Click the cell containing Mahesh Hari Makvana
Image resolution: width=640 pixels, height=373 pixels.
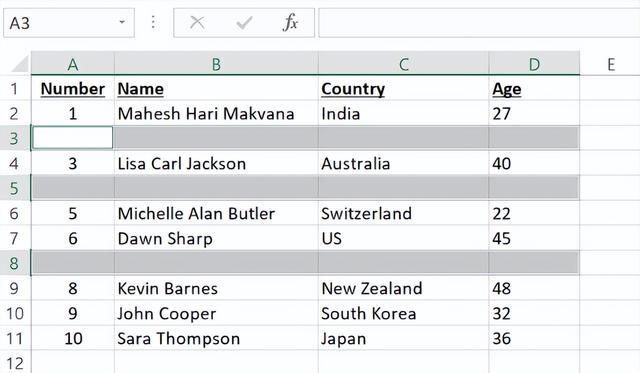216,113
